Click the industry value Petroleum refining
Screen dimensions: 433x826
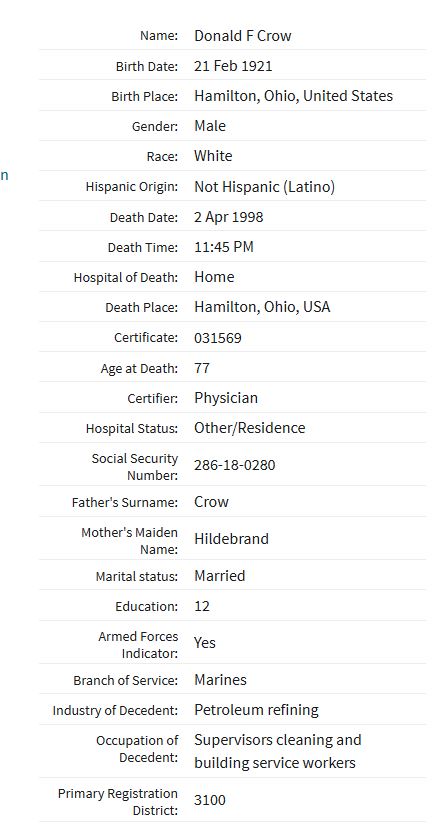point(257,710)
